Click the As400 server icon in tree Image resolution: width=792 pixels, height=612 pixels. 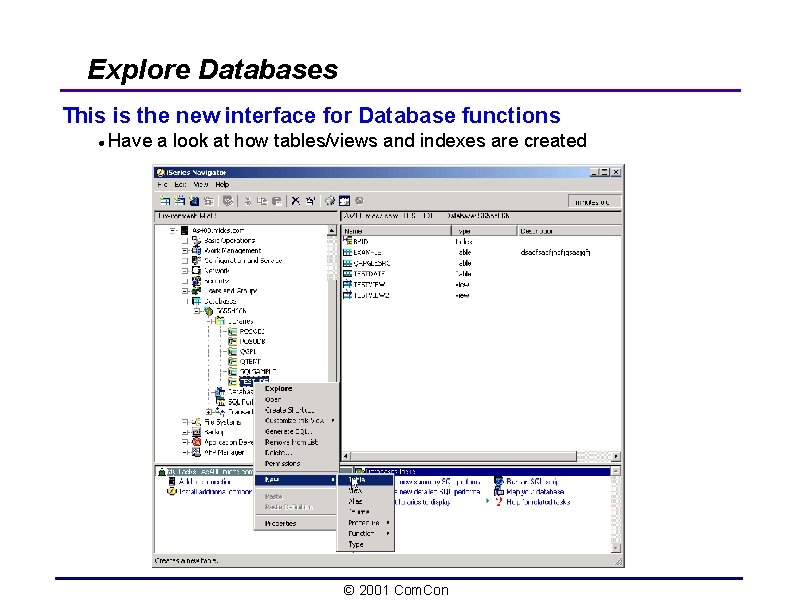click(185, 230)
